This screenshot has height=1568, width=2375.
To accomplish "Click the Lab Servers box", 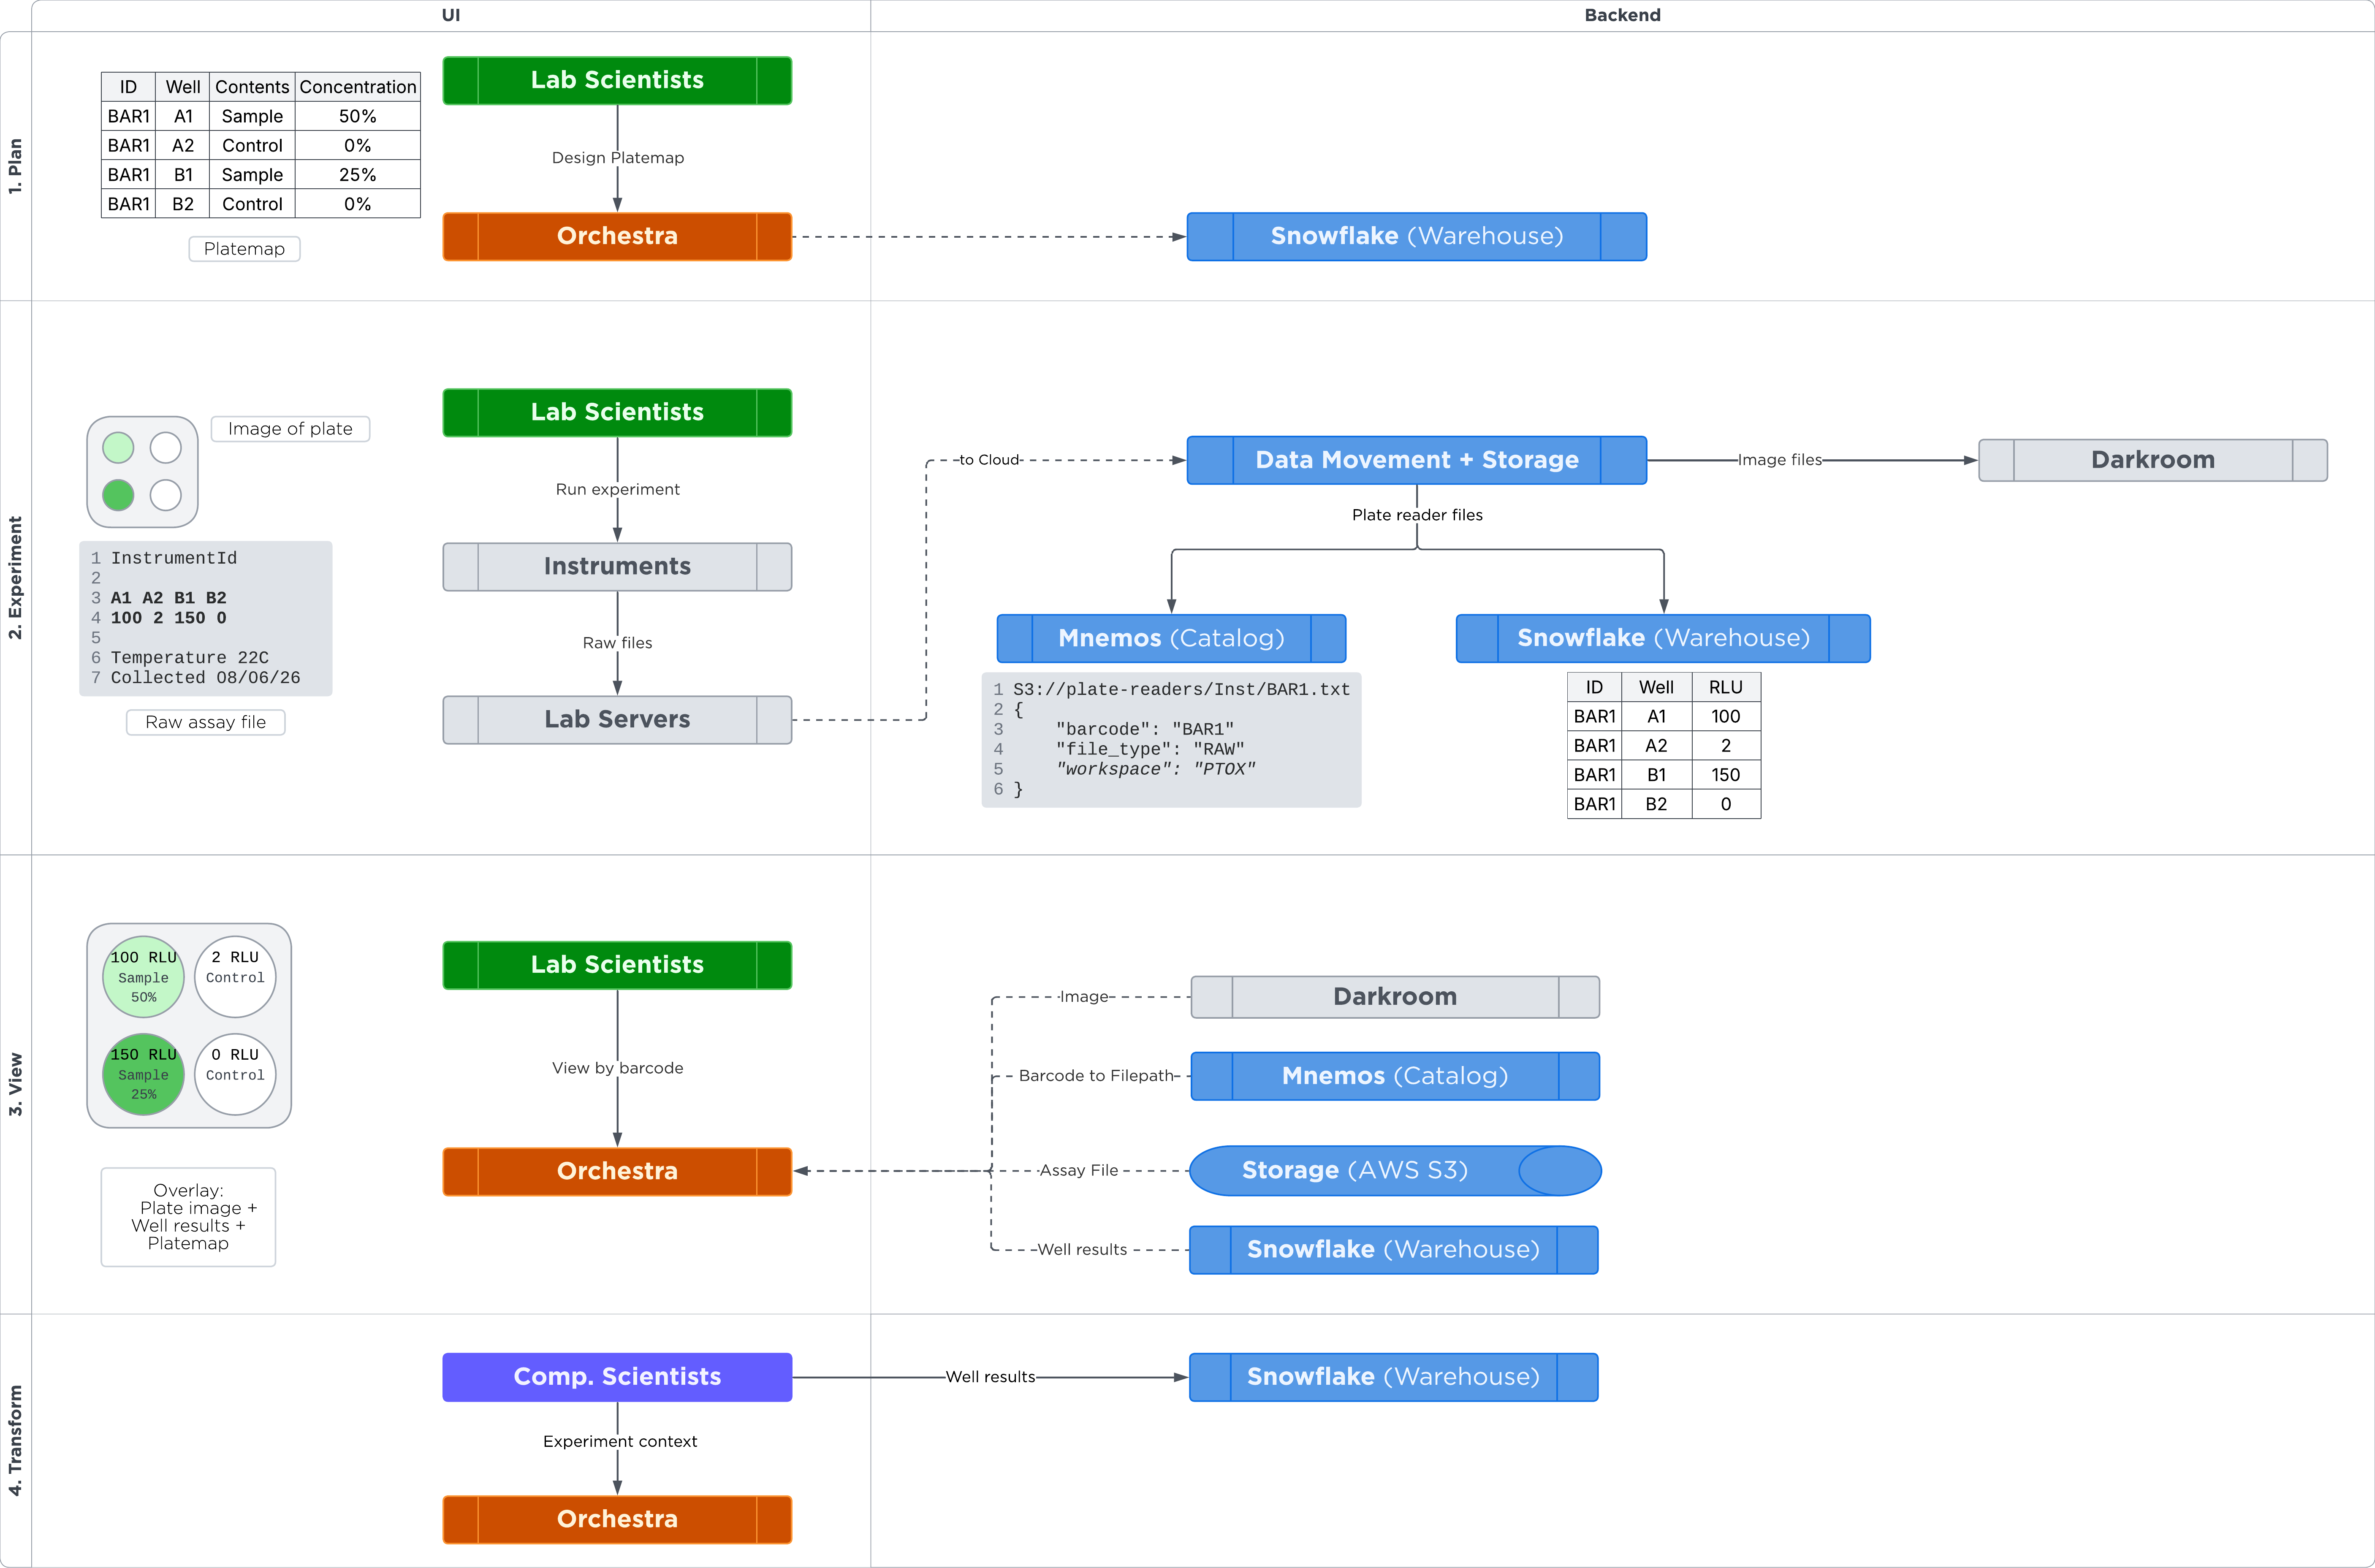I will coord(617,720).
